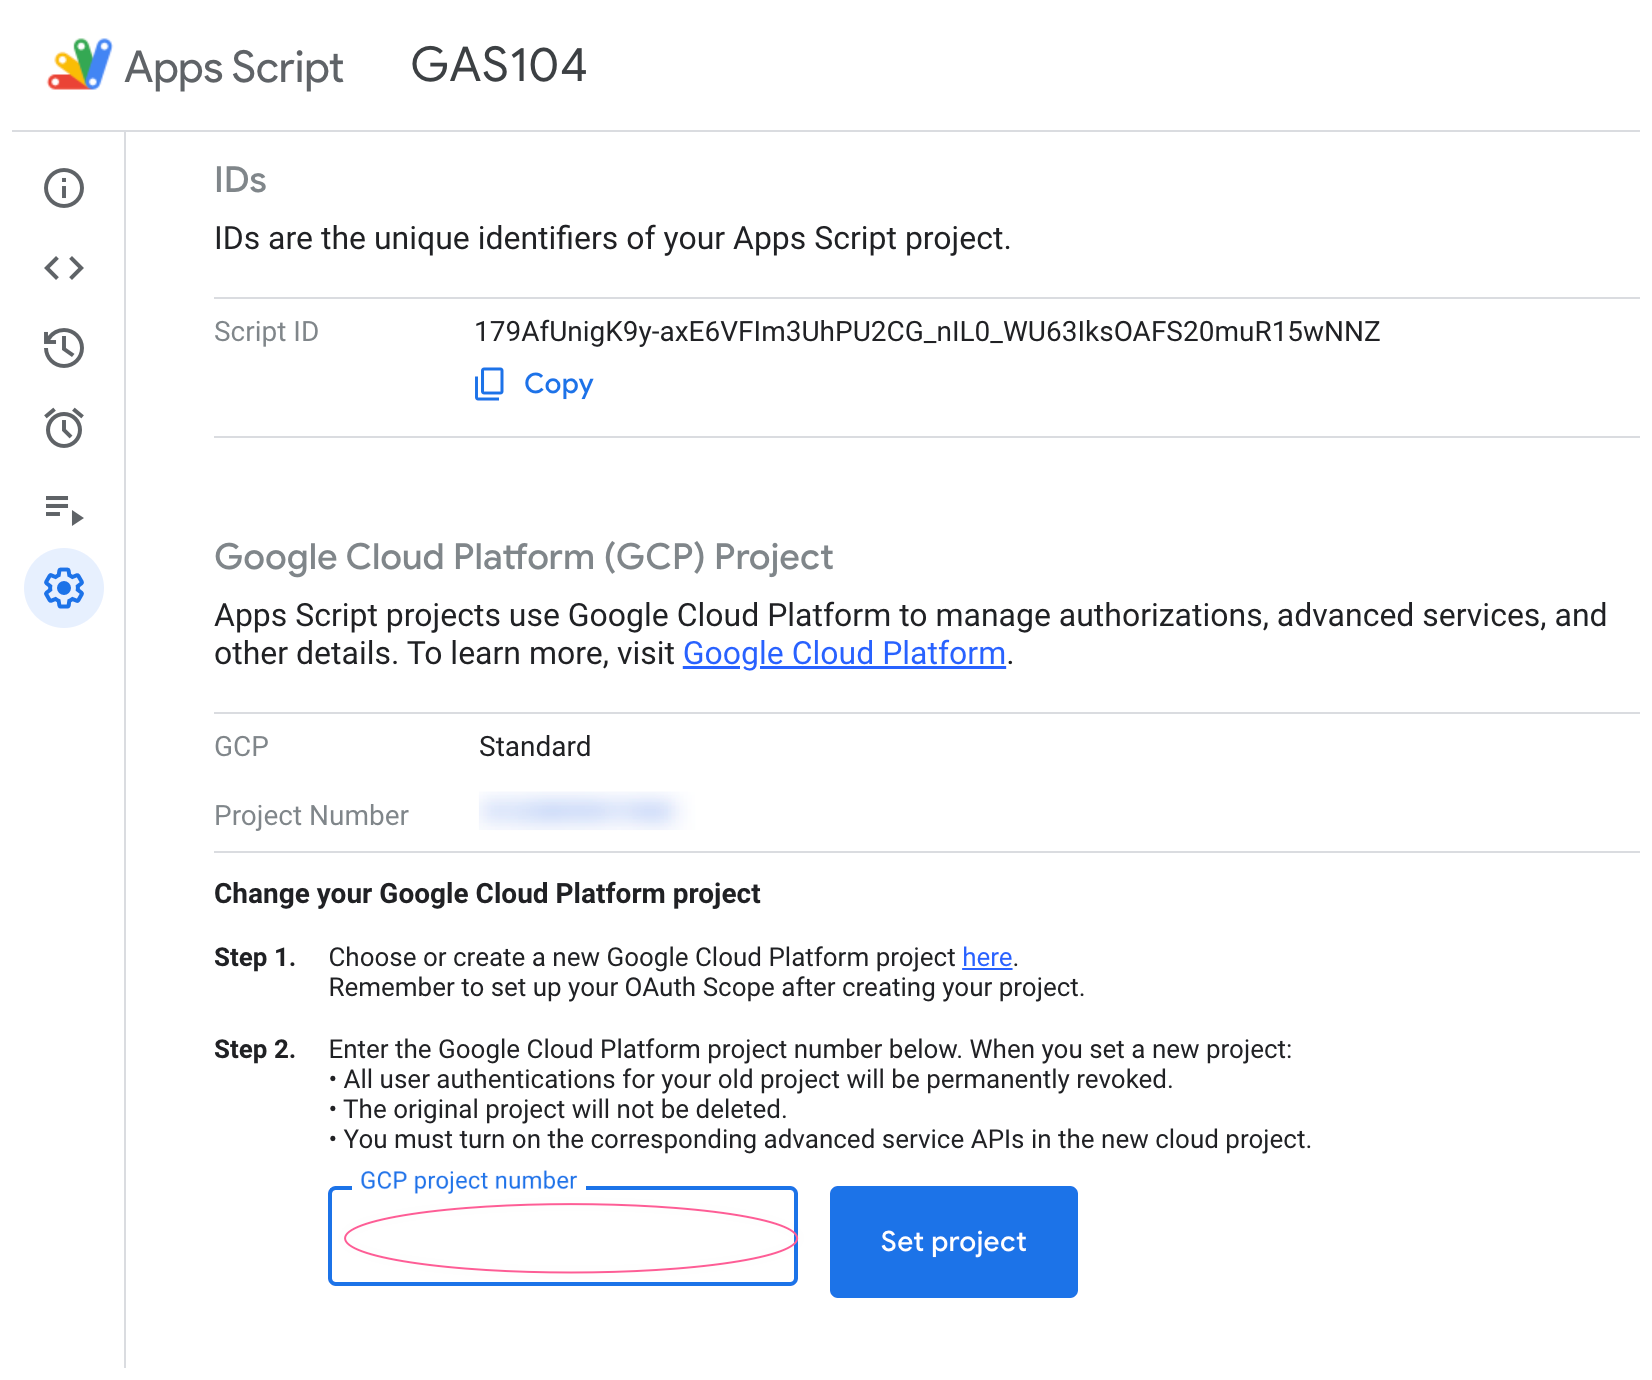This screenshot has height=1380, width=1652.
Task: Open the 'here' link in Step 1
Action: [987, 958]
